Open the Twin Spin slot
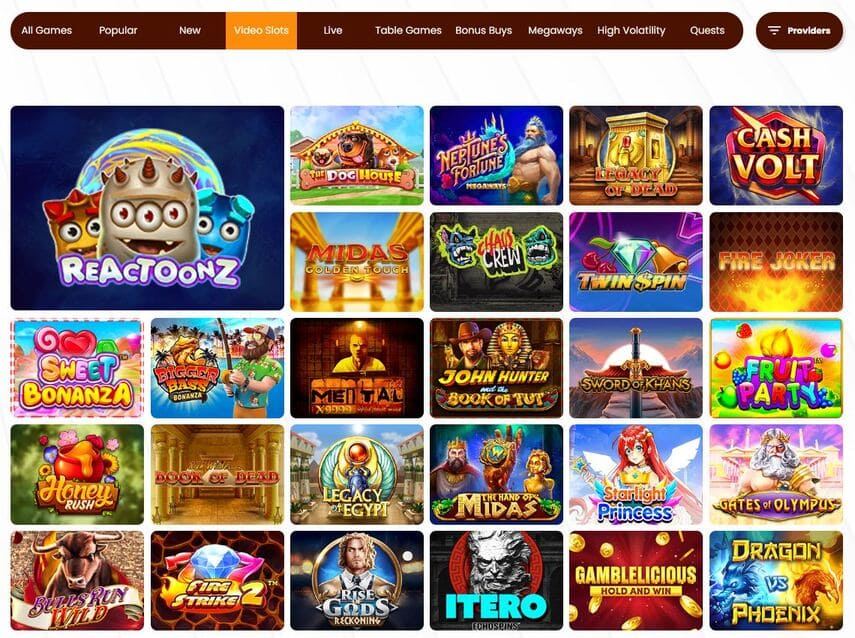Screen dimensions: 855x638 click(636, 262)
